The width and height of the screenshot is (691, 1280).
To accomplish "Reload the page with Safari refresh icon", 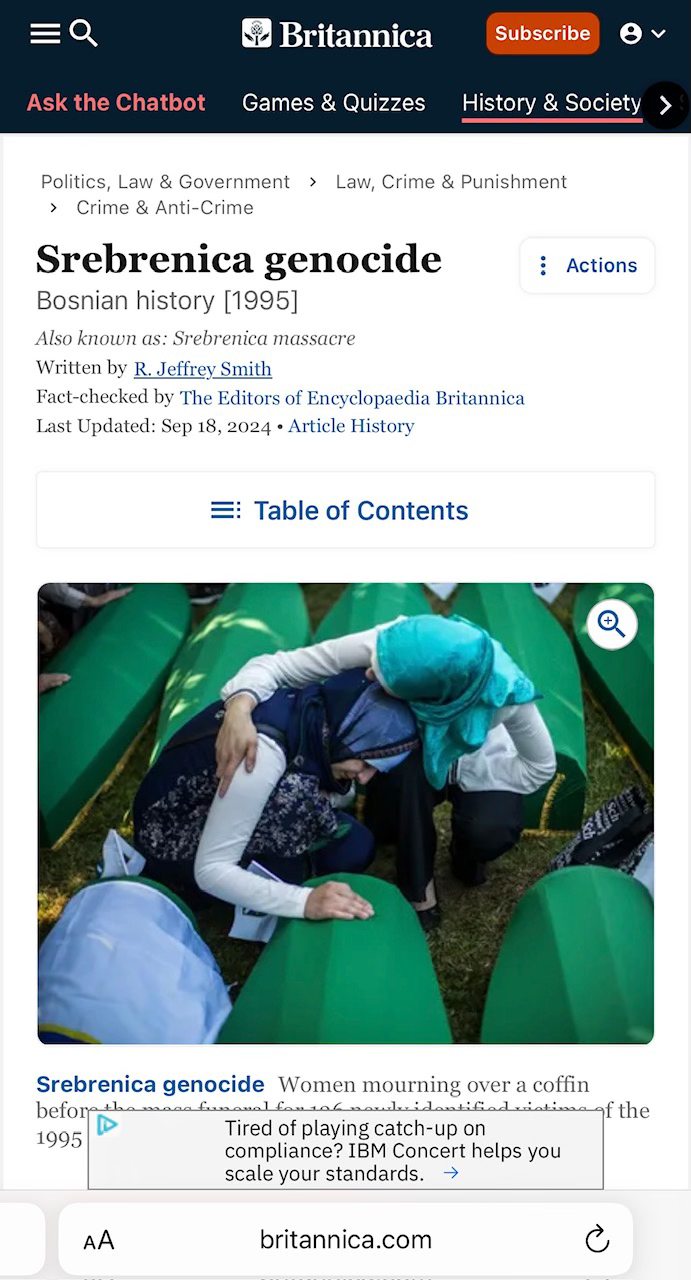I will tap(597, 1239).
